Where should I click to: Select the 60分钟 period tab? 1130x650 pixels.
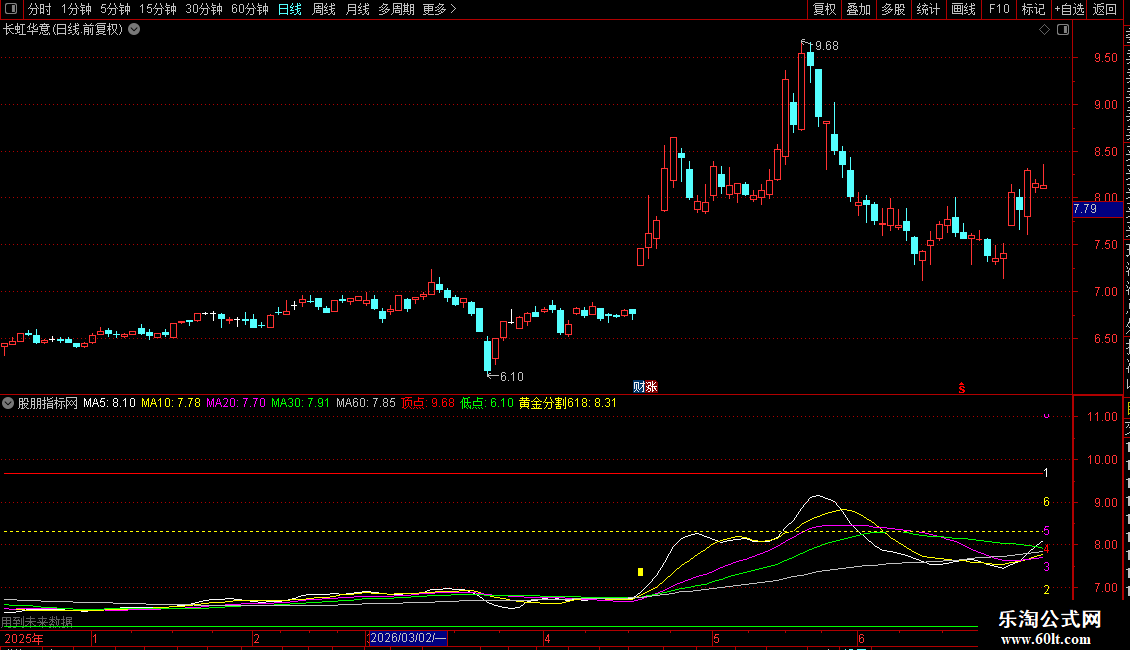click(x=250, y=9)
